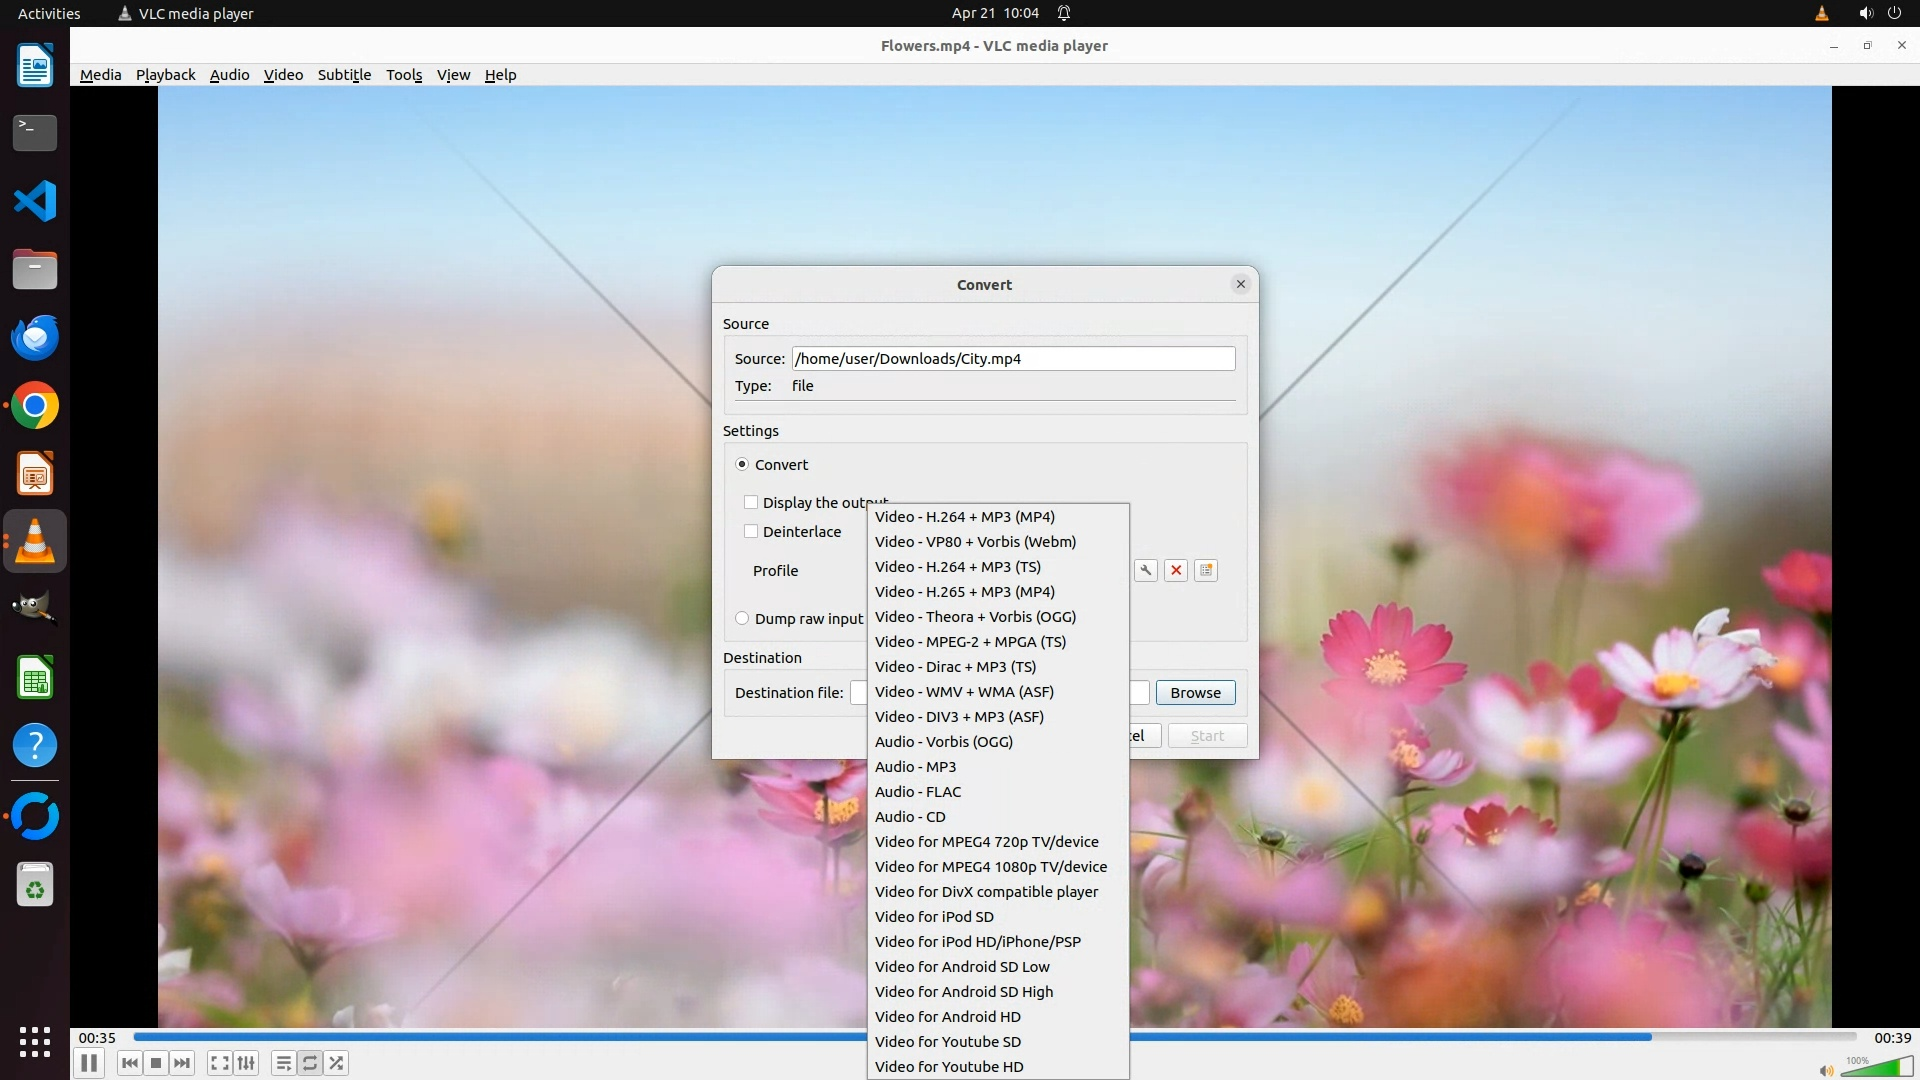Image resolution: width=1920 pixels, height=1080 pixels.
Task: Pause playback with the pause button
Action: (x=88, y=1063)
